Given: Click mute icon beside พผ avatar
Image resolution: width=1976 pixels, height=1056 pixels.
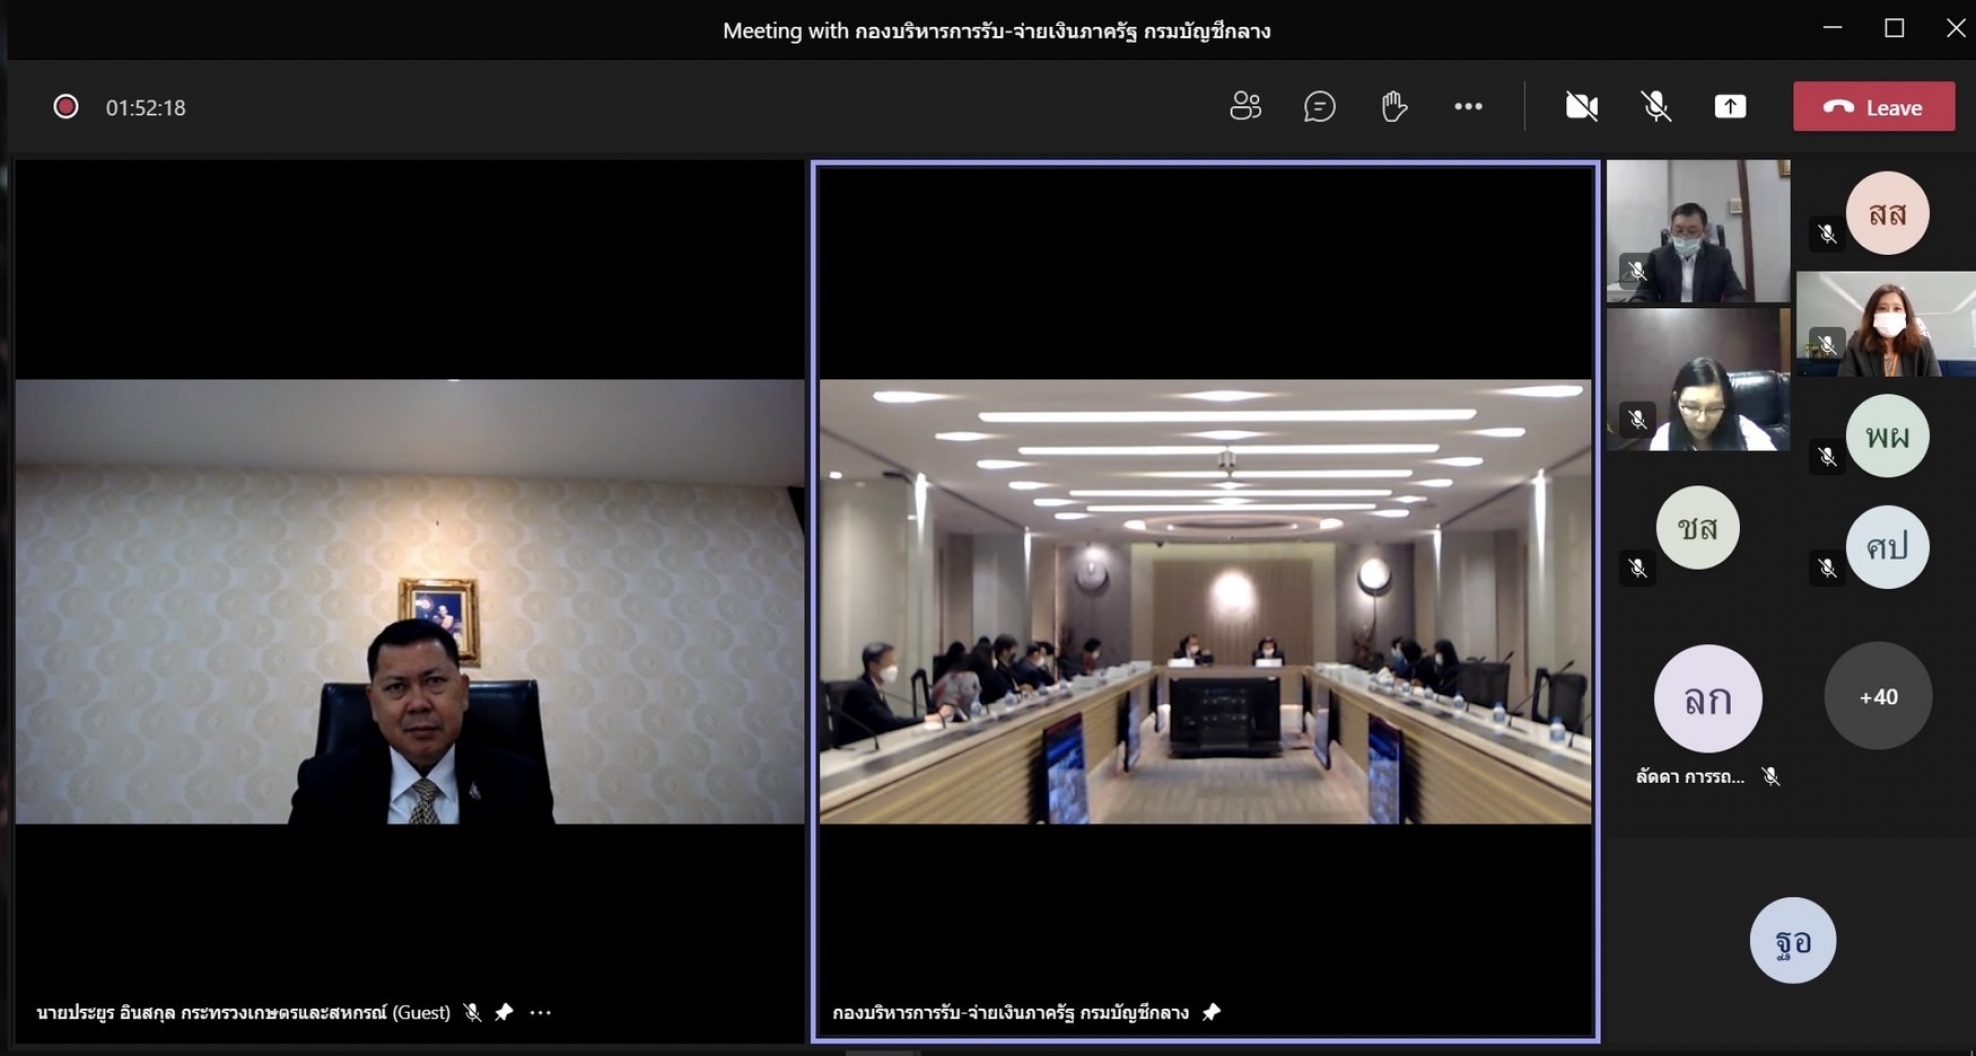Looking at the screenshot, I should (x=1827, y=457).
